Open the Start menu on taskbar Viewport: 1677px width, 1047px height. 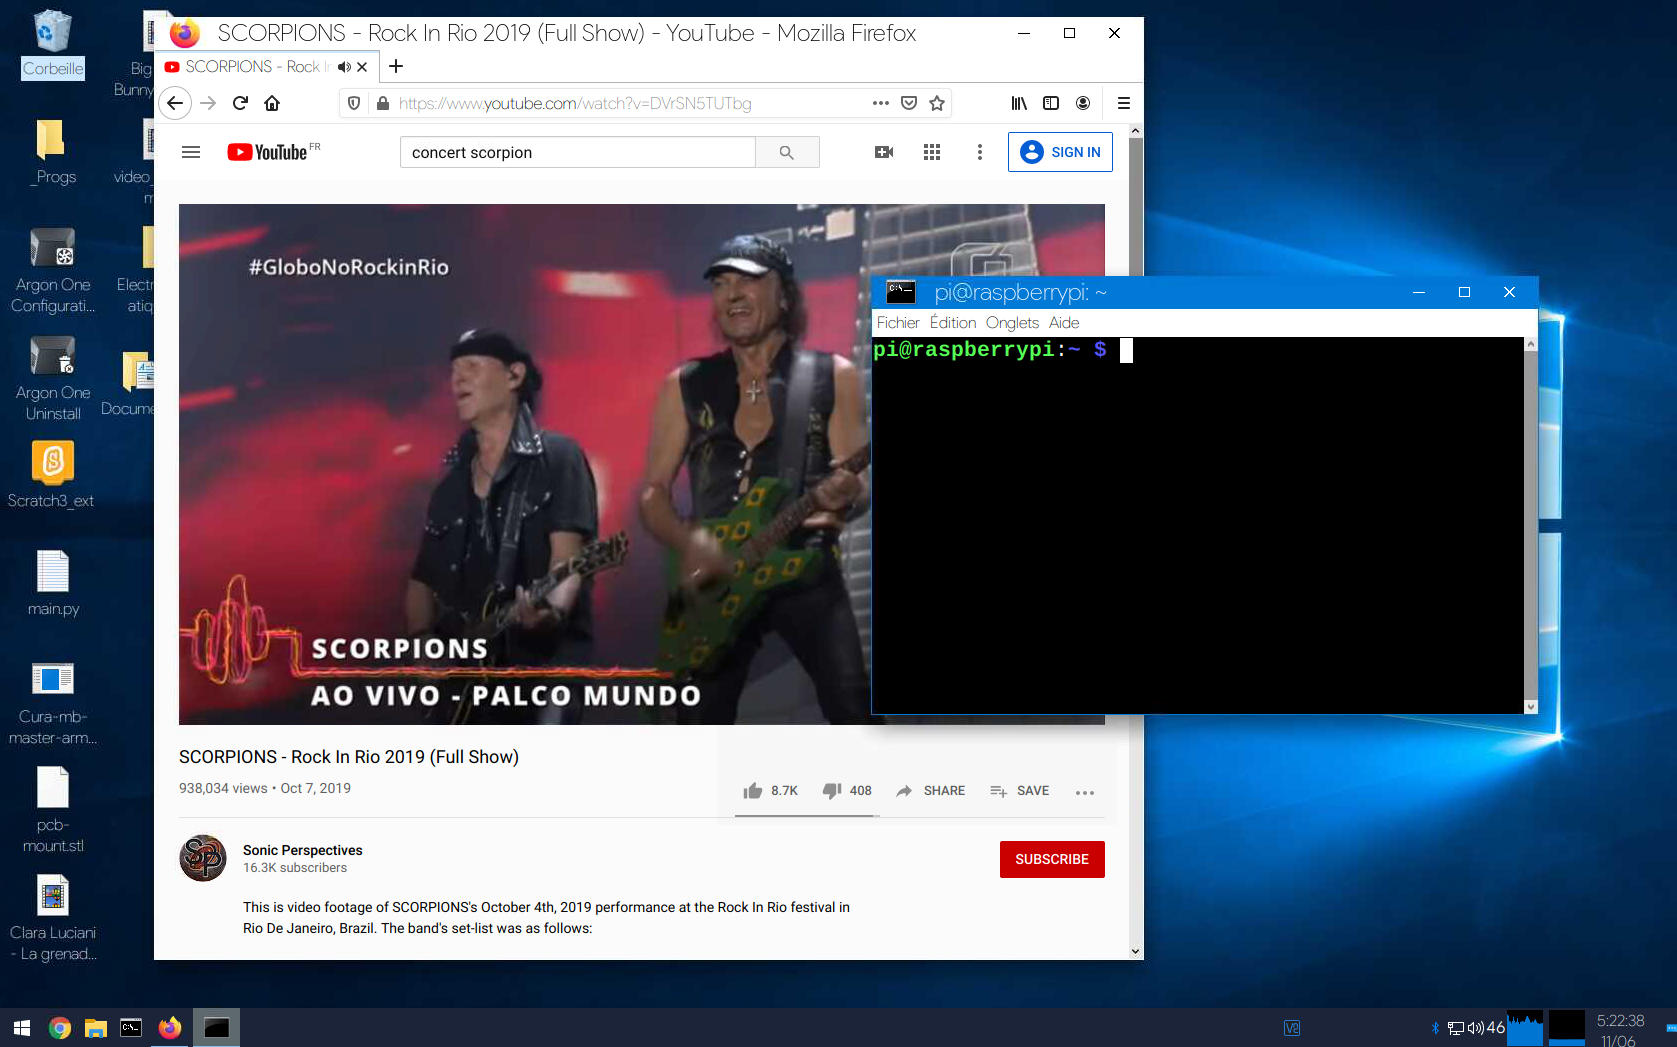pos(22,1027)
